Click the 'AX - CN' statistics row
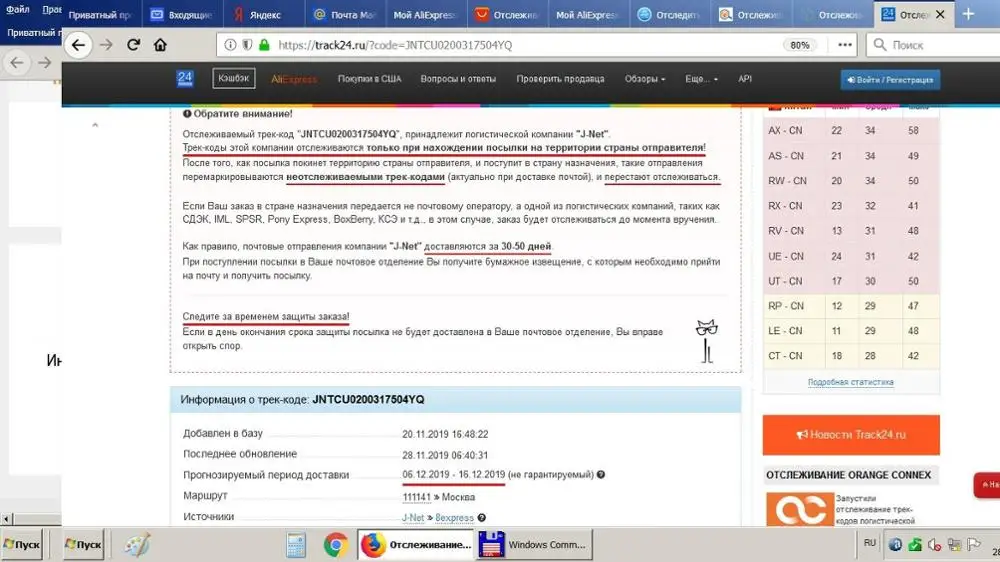1000x562 pixels. click(851, 131)
